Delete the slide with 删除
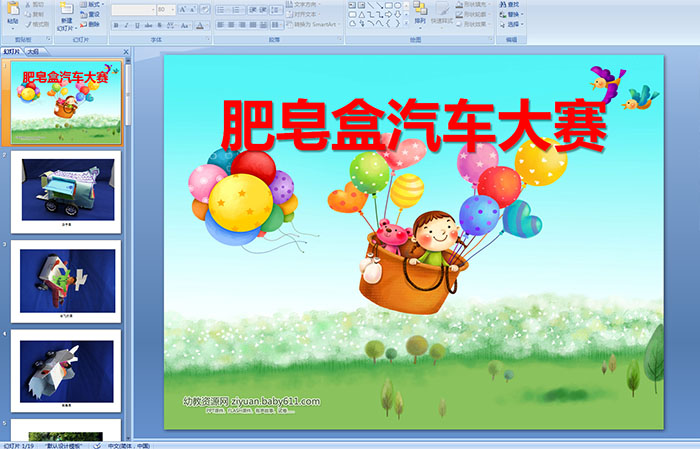 click(89, 24)
